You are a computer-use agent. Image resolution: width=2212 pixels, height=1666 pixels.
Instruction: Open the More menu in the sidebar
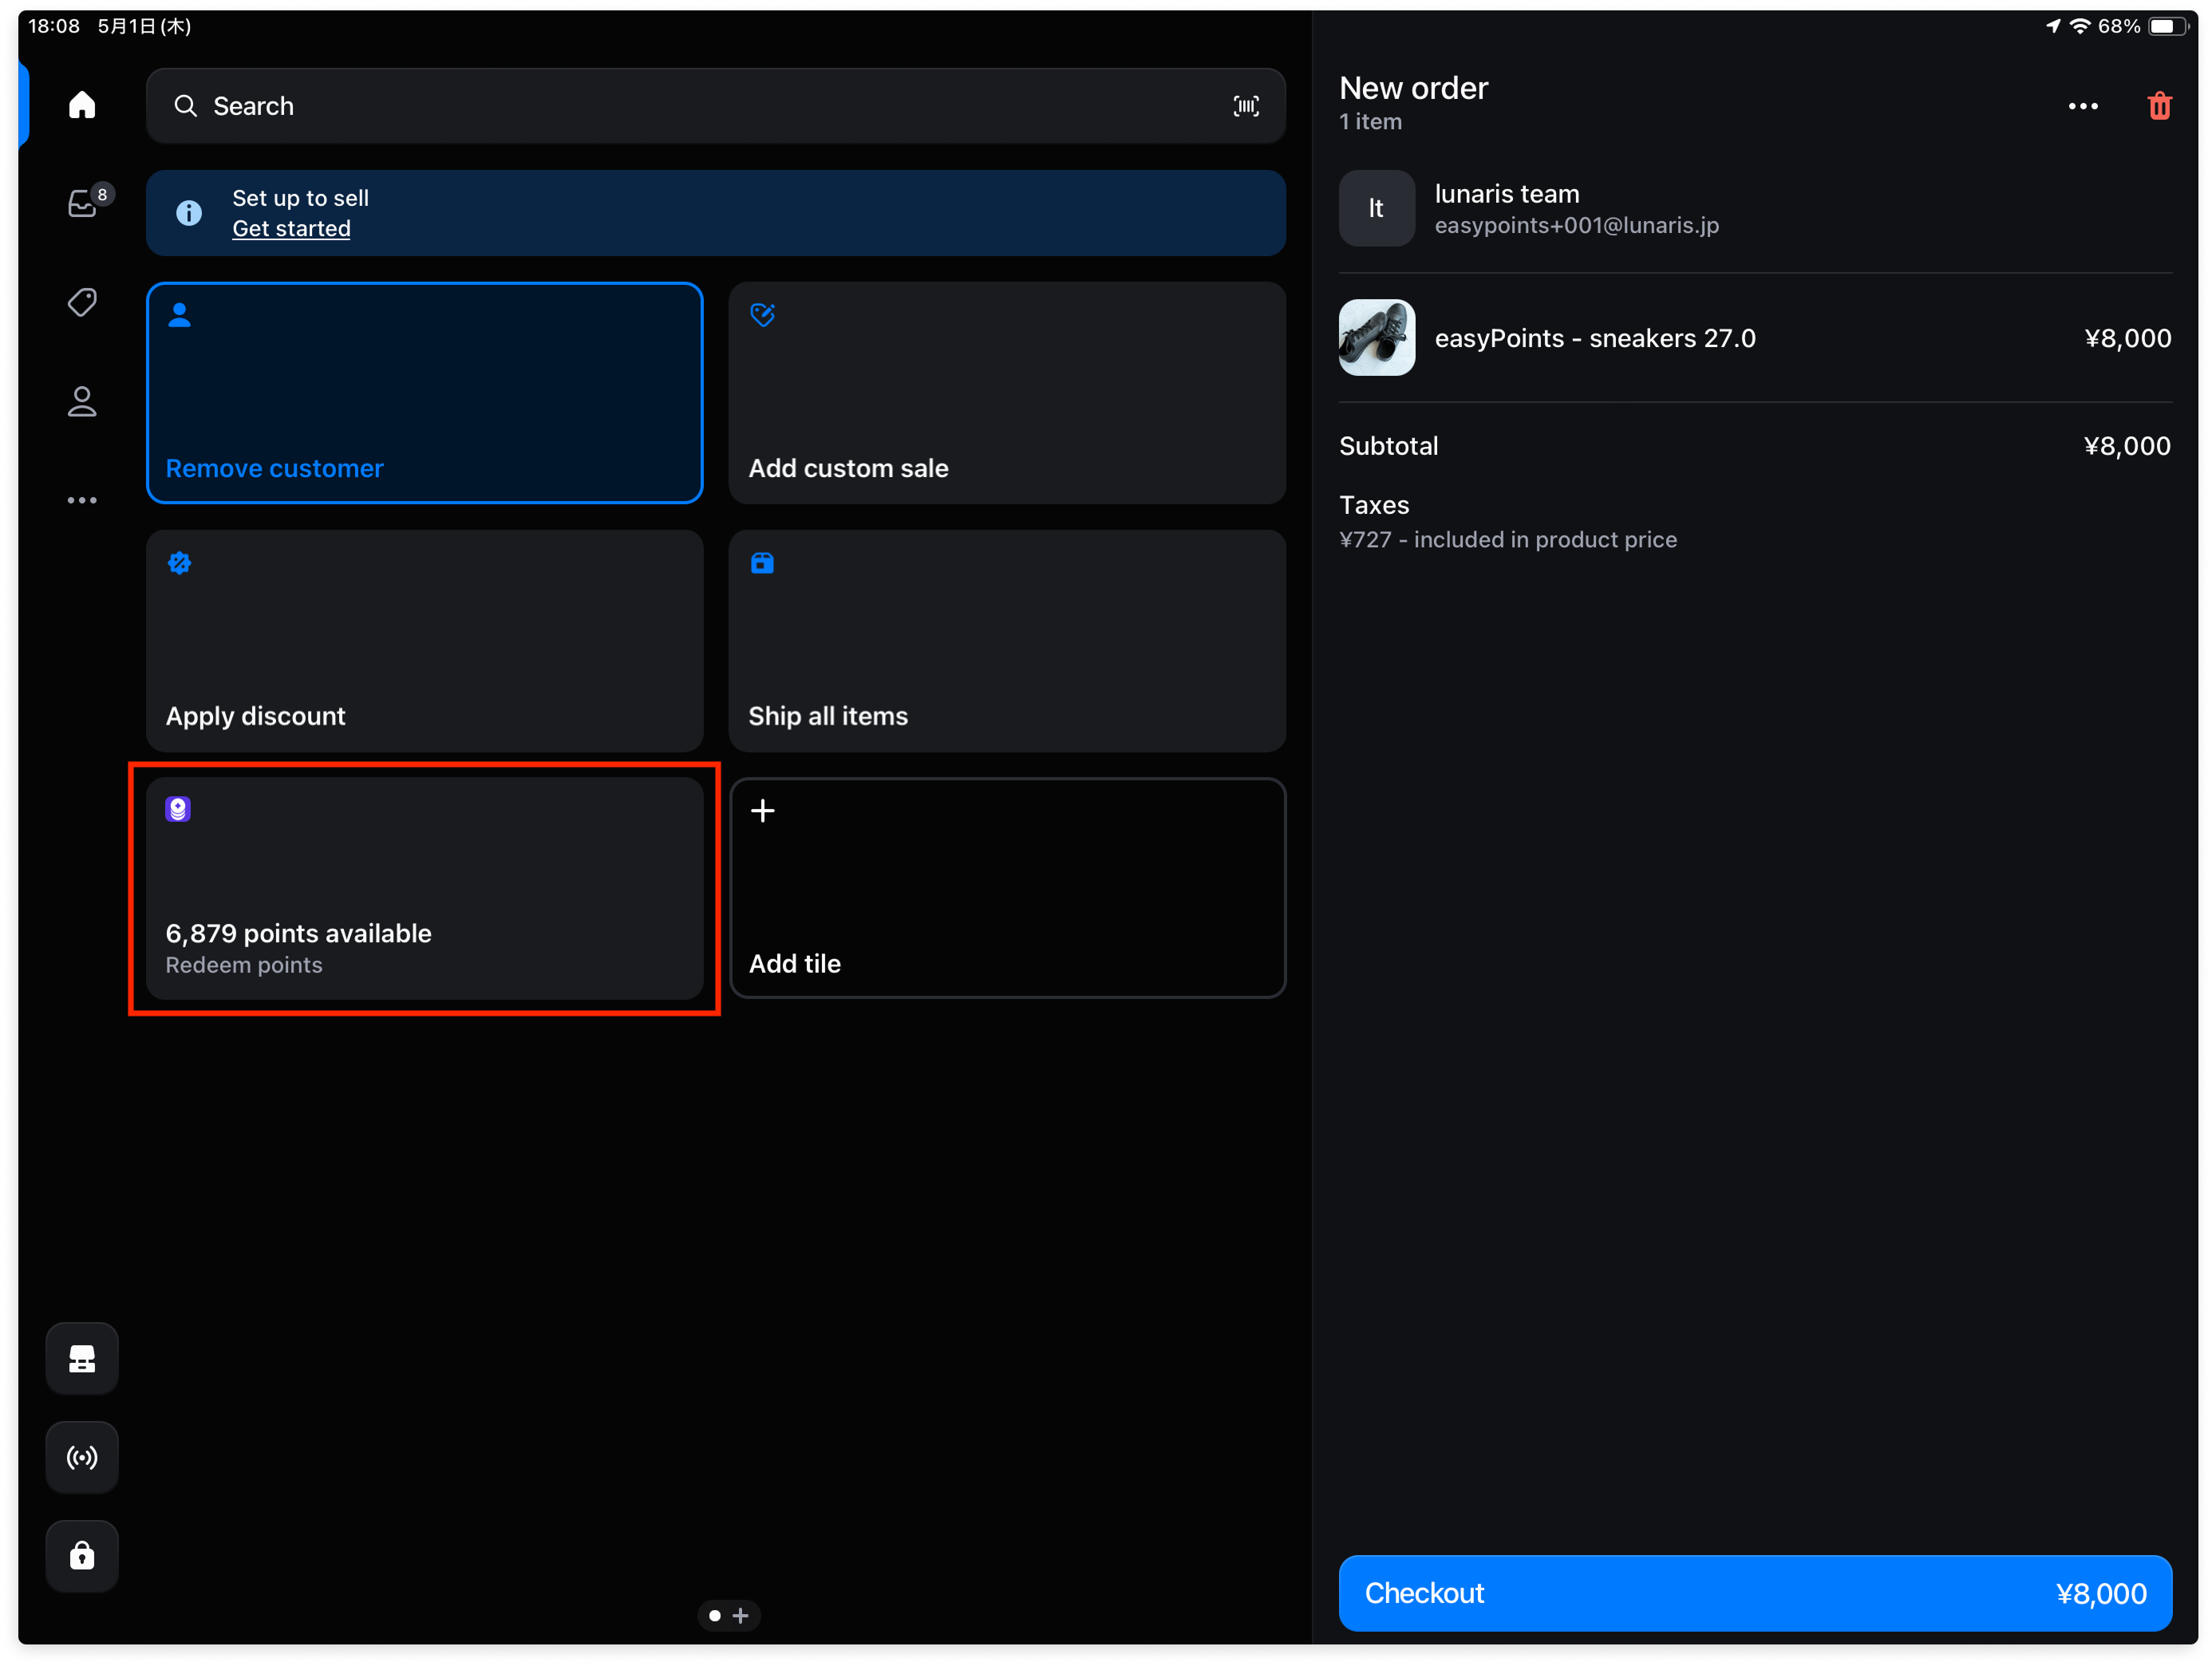(82, 500)
